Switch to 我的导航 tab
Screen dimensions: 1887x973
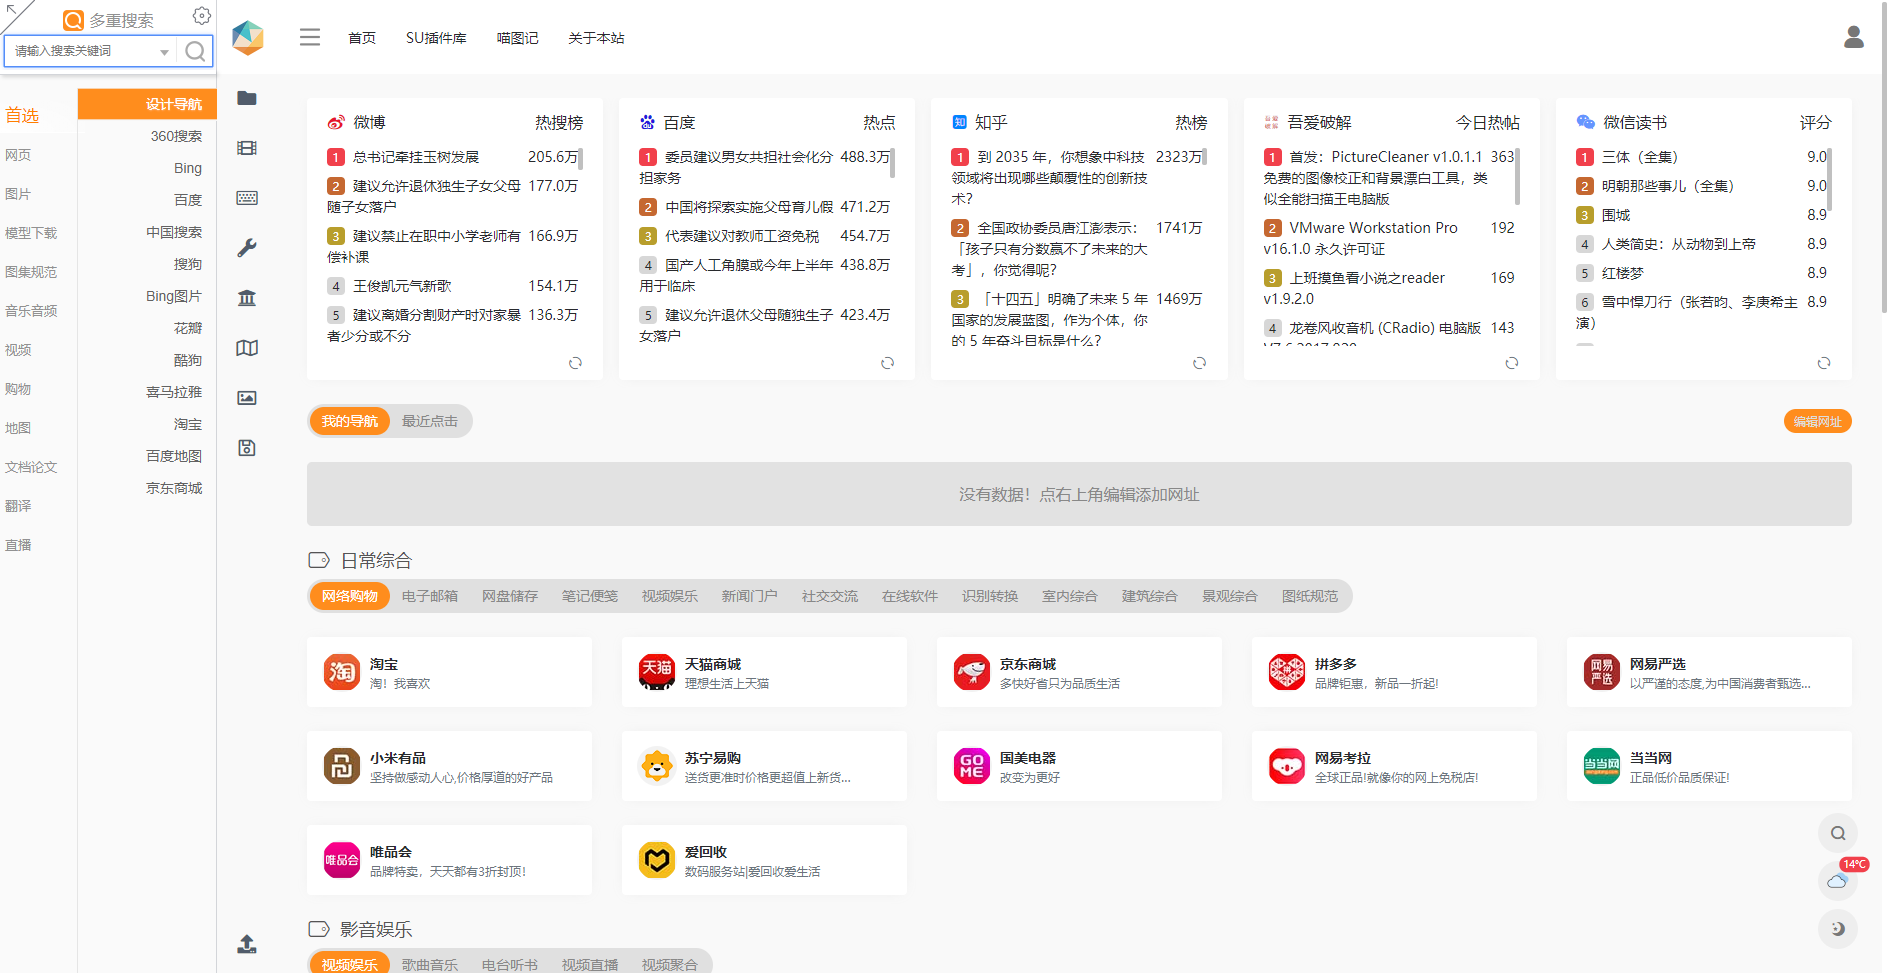(349, 421)
